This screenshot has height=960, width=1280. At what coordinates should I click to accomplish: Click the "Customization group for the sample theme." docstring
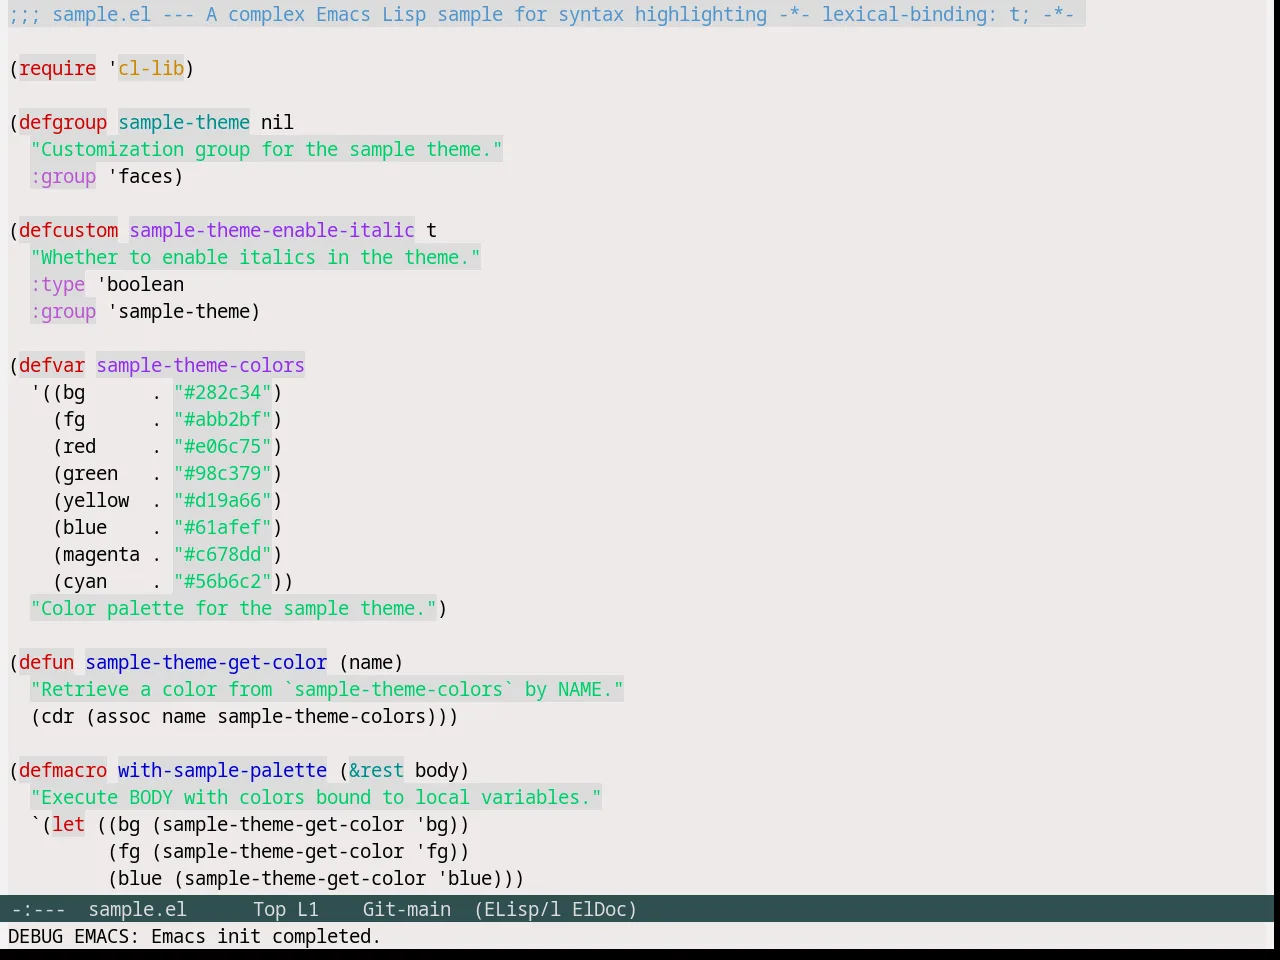coord(266,149)
